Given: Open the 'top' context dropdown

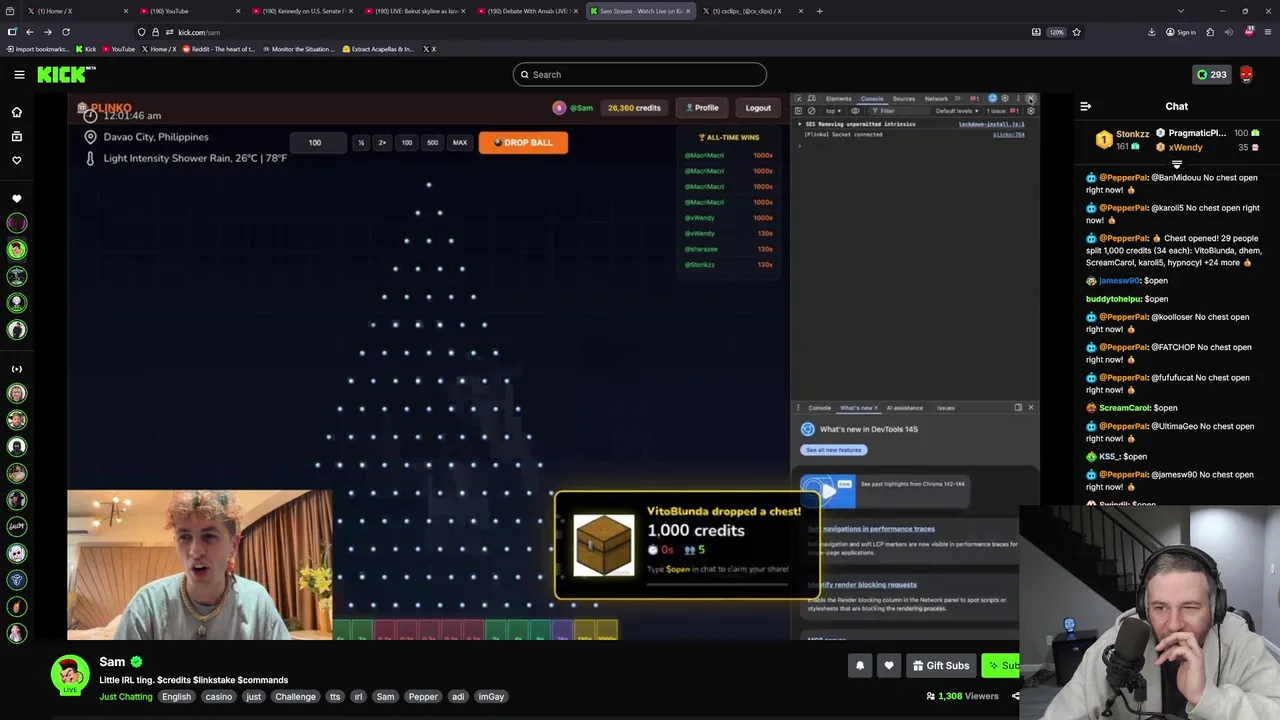Looking at the screenshot, I should (833, 111).
